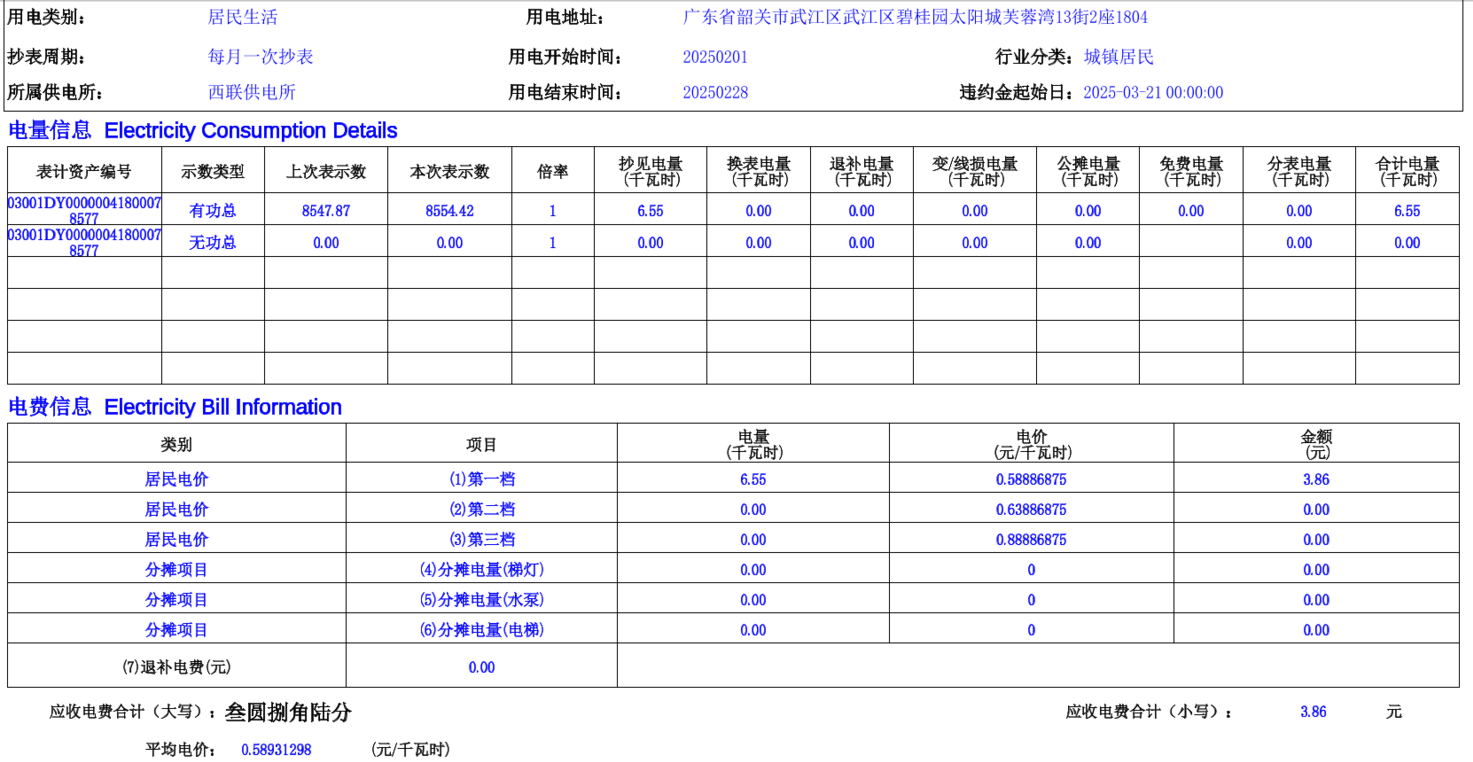Select the start date 20250201

[x=715, y=57]
